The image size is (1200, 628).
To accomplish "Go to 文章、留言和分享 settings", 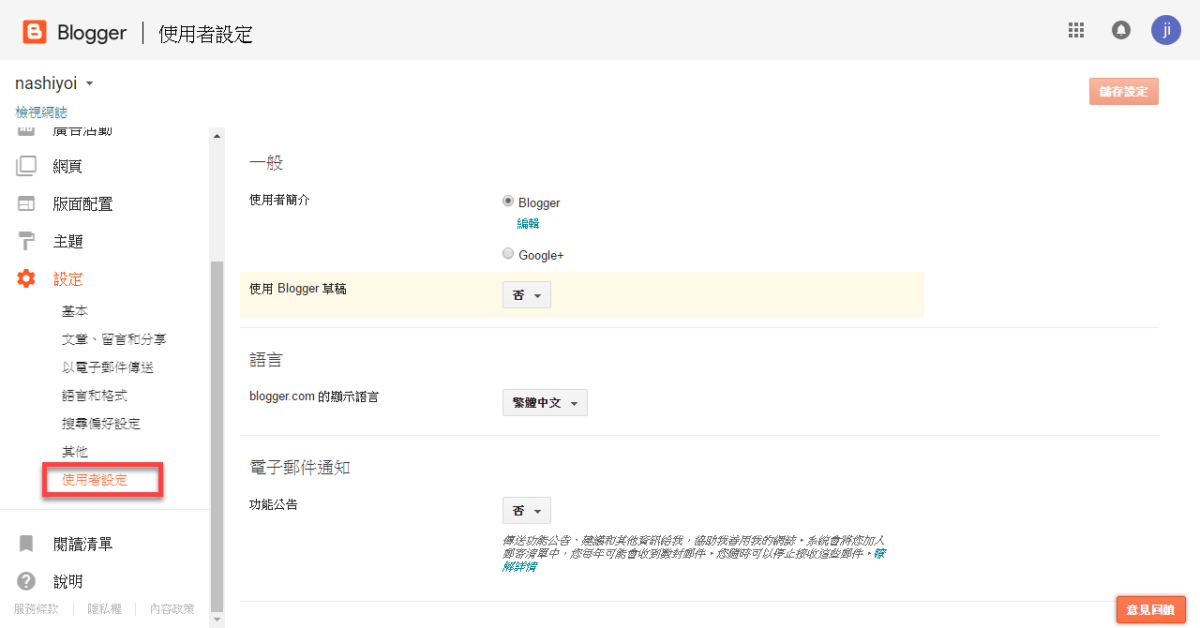I will tap(114, 340).
